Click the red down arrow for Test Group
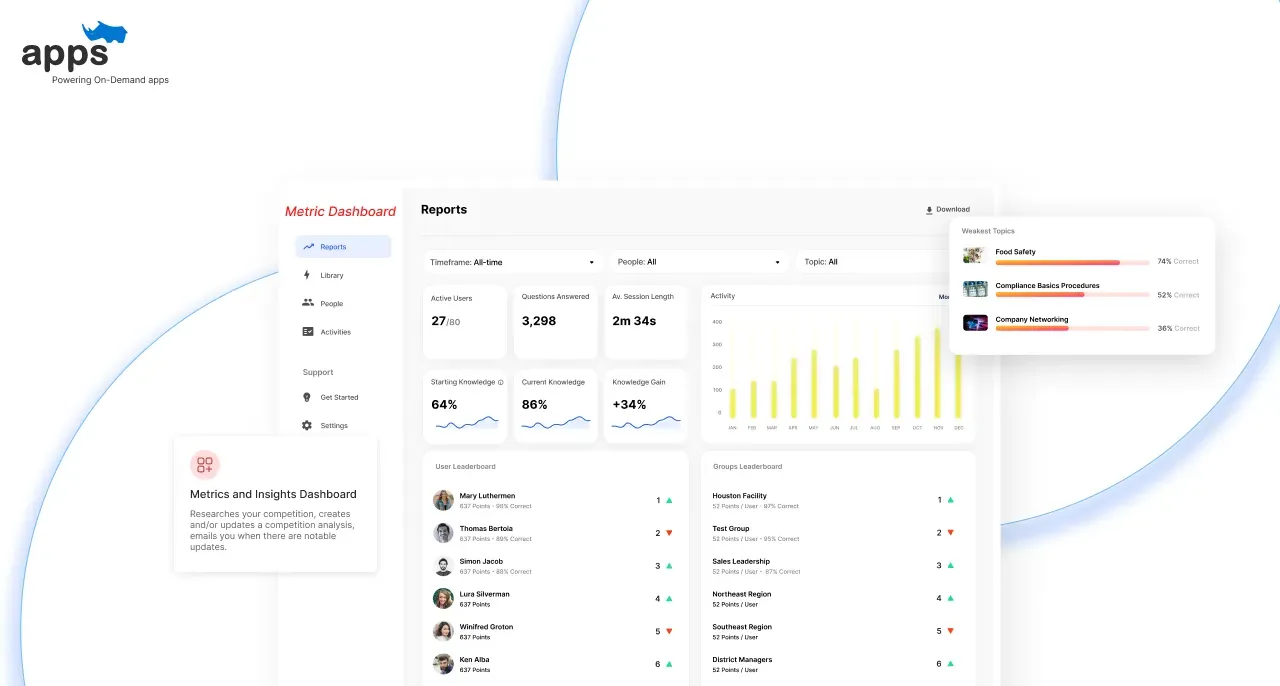 (x=950, y=533)
